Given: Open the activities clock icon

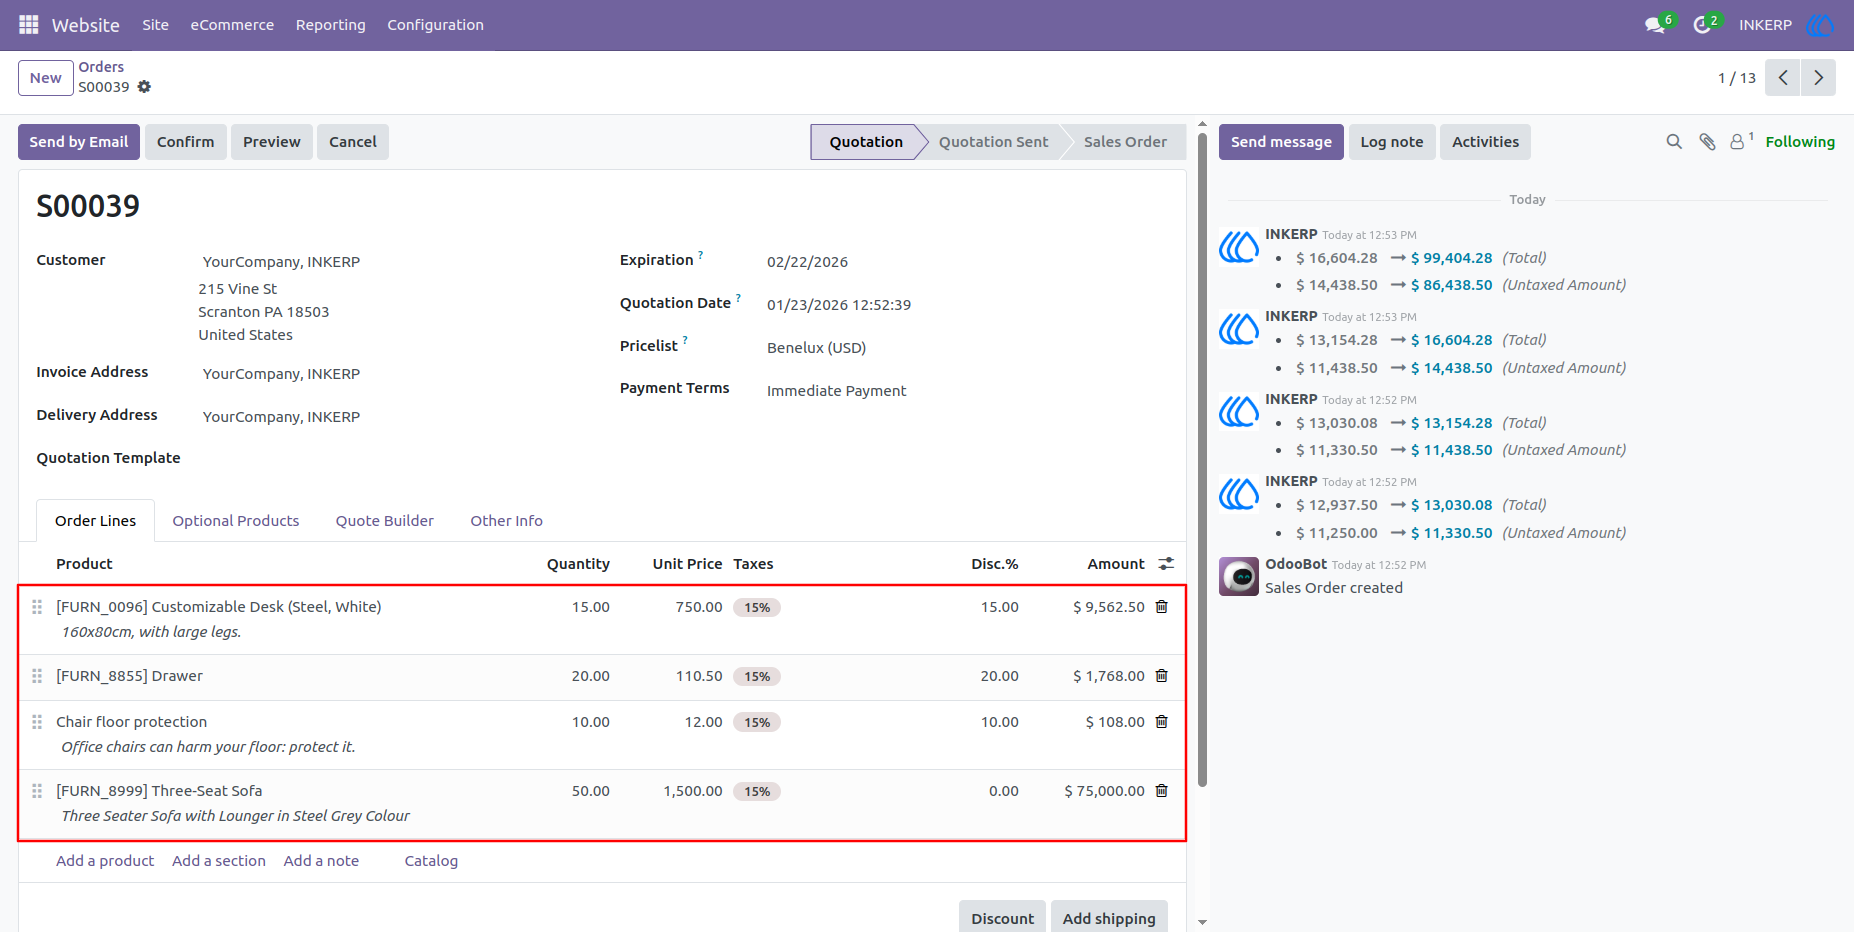Looking at the screenshot, I should tap(1702, 25).
